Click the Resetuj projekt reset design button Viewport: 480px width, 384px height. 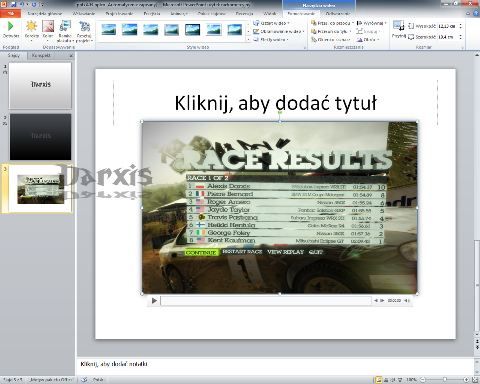point(84,31)
